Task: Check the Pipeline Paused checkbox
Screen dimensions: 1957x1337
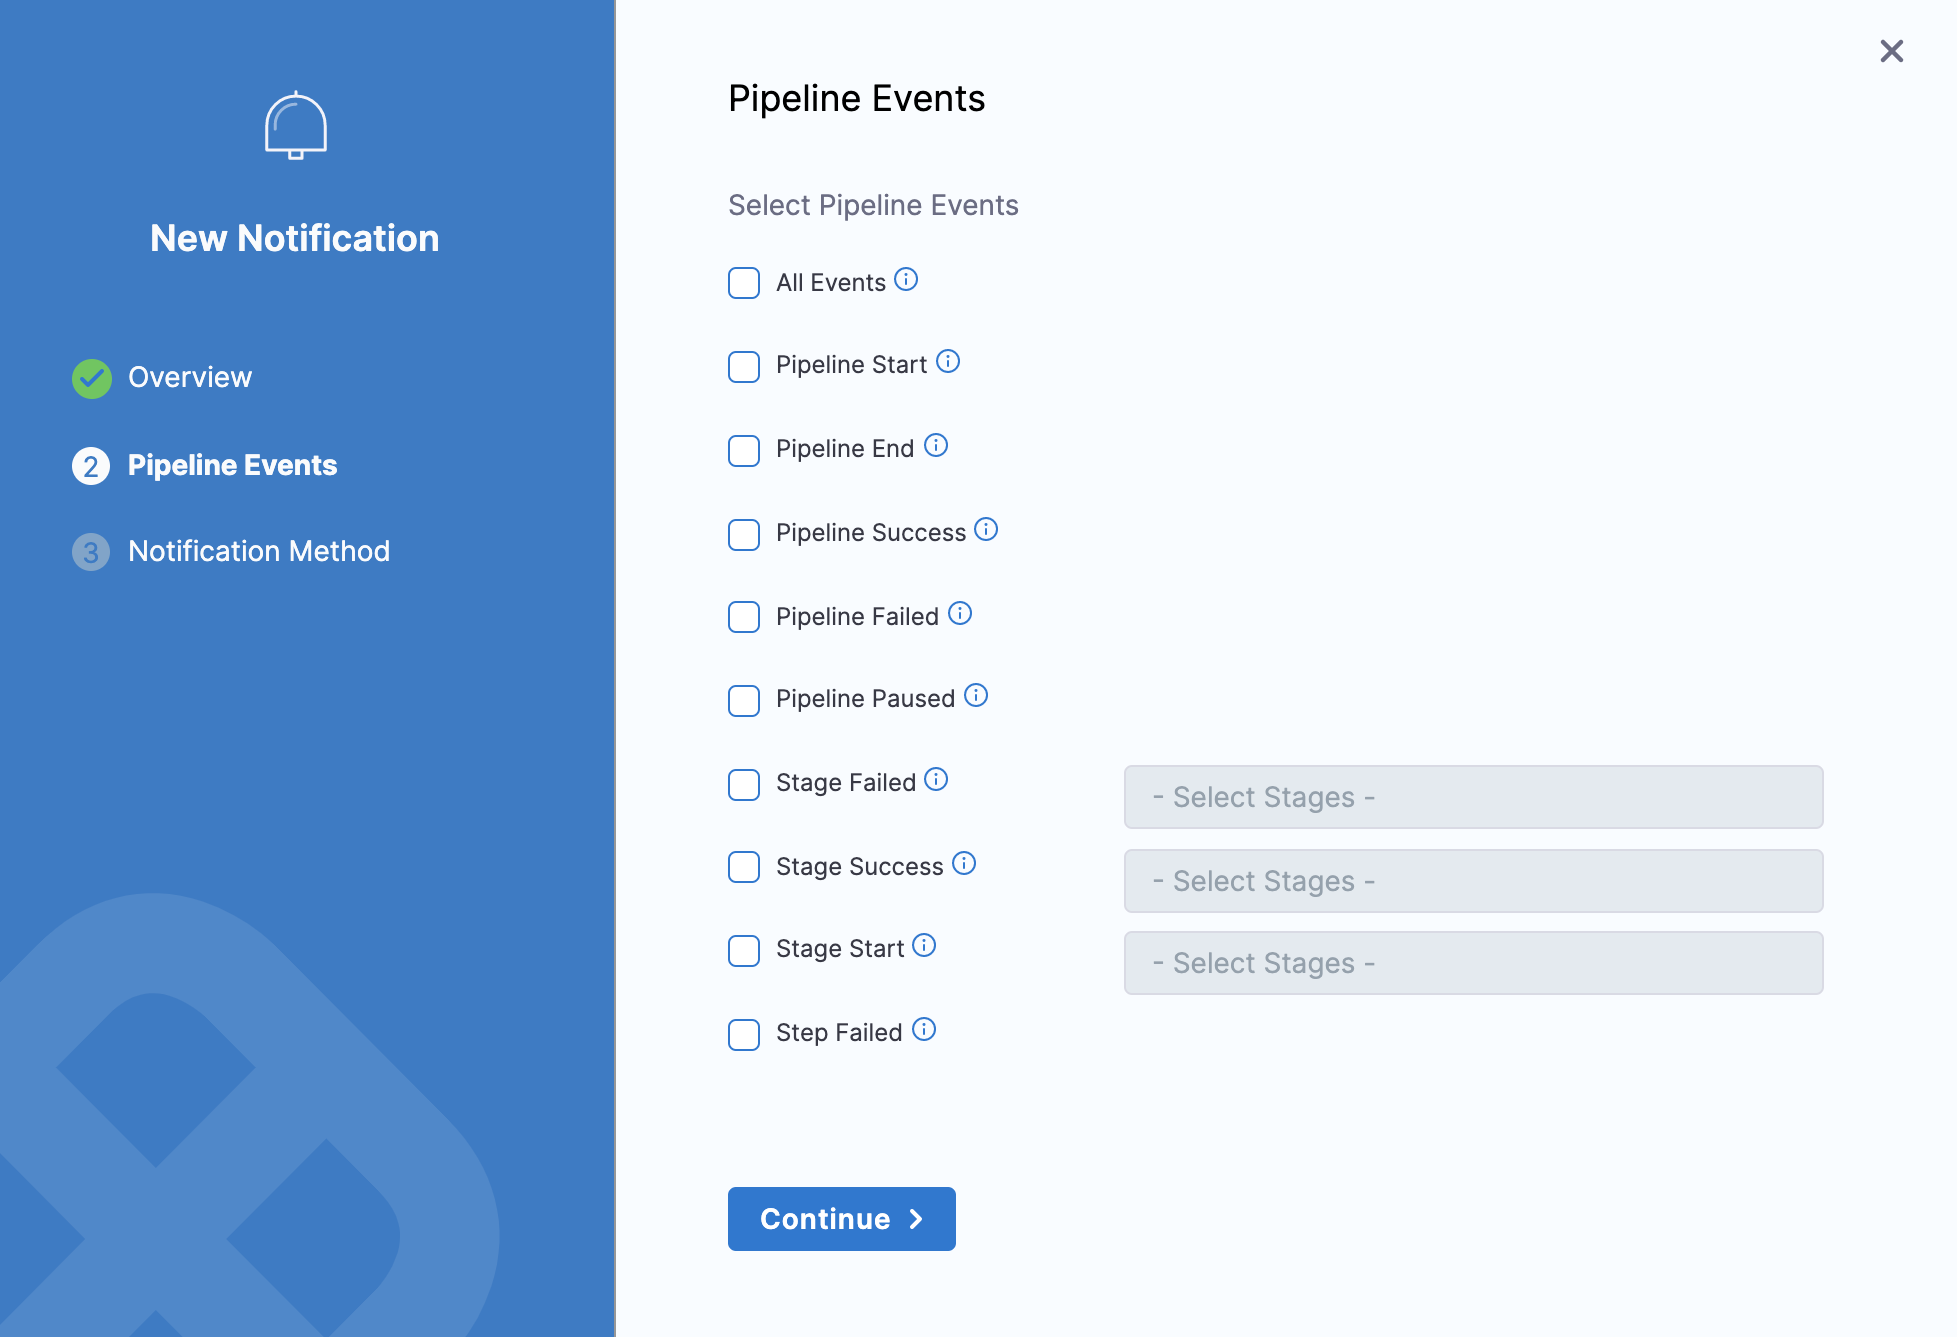Action: [744, 701]
